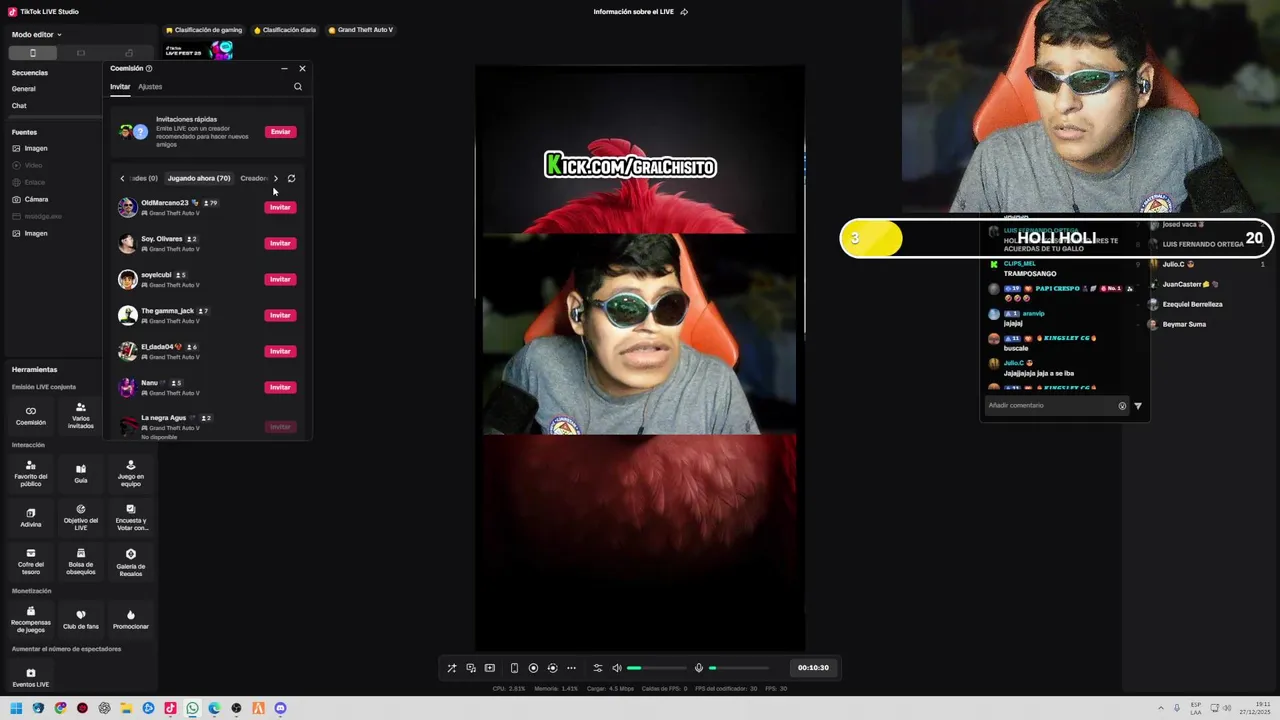Screen dimensions: 1280x720
Task: Open the Grand Theft Auto V tag
Action: click(x=360, y=30)
